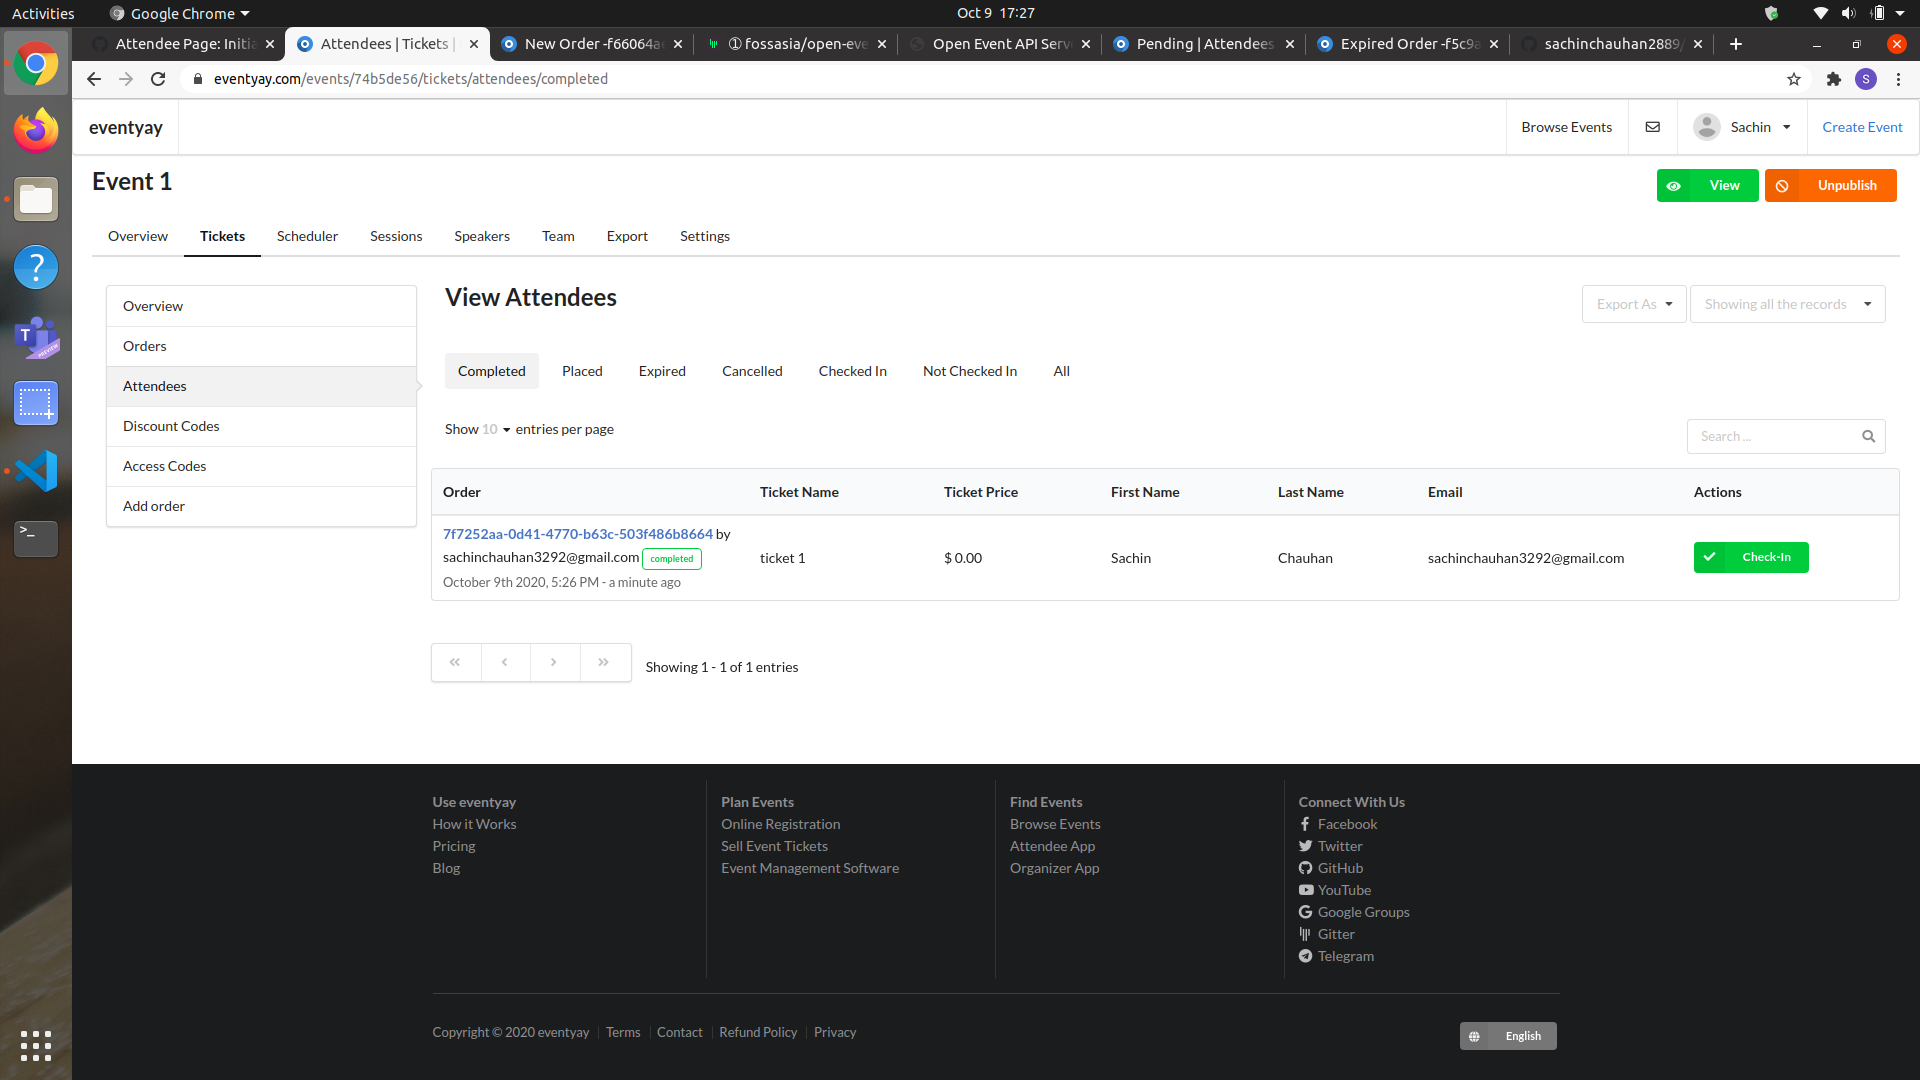The width and height of the screenshot is (1920, 1080).
Task: Open GitHub link in footer
Action: pos(1340,868)
